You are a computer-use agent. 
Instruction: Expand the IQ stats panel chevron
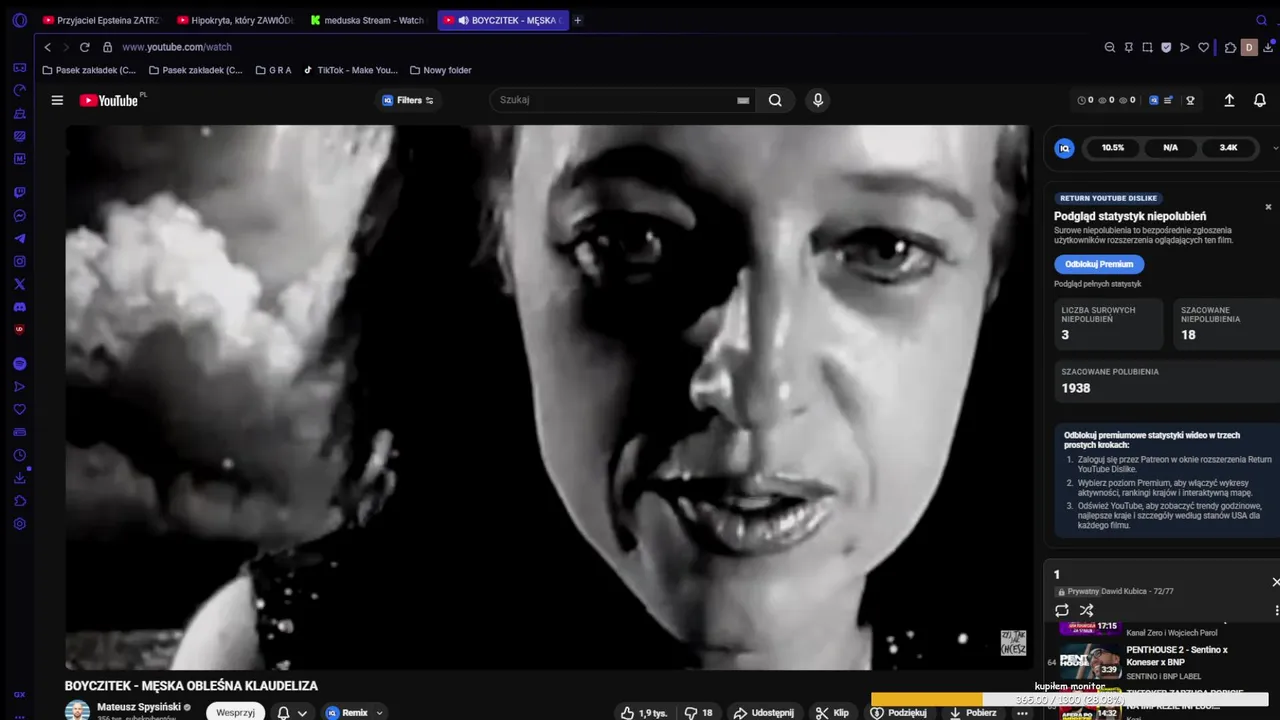coord(1275,148)
